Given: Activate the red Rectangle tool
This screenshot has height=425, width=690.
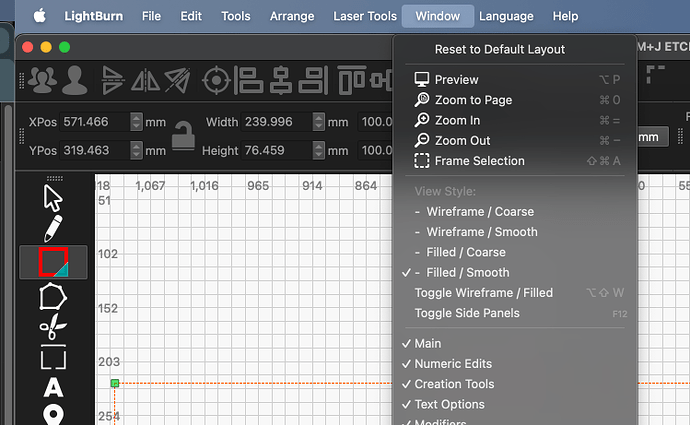Looking at the screenshot, I should tap(53, 262).
